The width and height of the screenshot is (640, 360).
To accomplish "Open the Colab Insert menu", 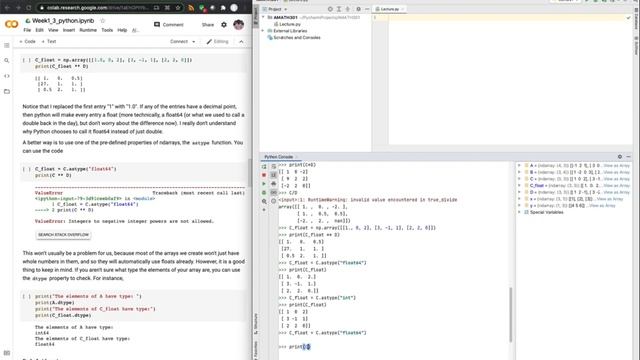I will [x=69, y=30].
